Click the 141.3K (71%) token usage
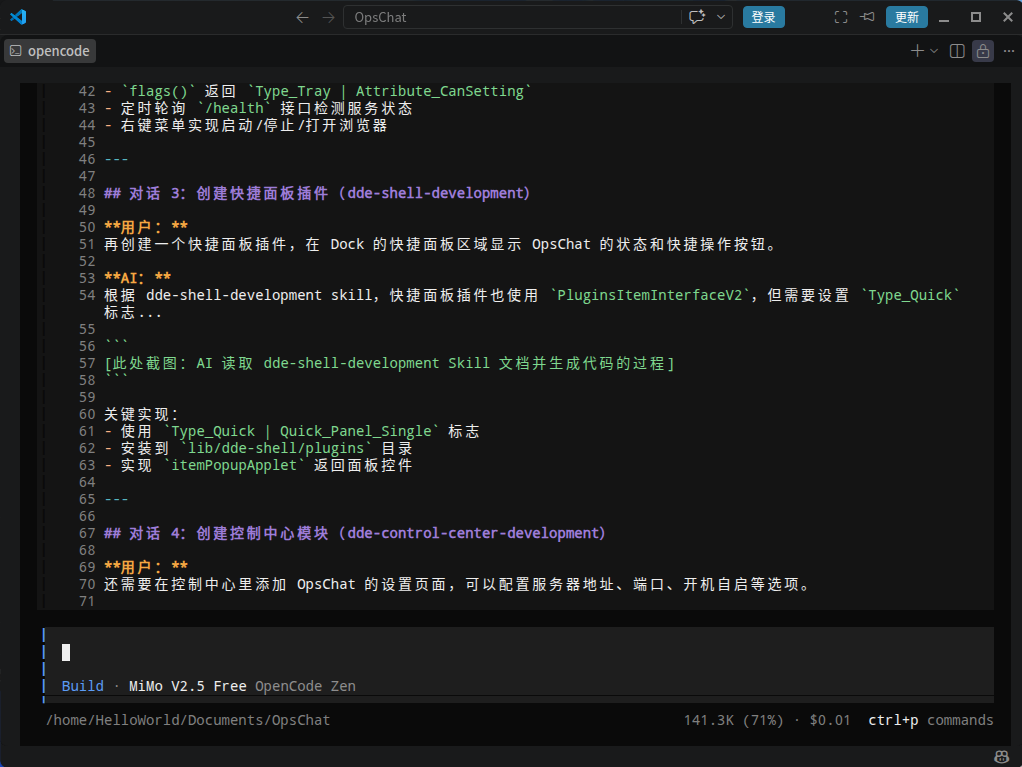The width and height of the screenshot is (1022, 767). click(x=733, y=720)
